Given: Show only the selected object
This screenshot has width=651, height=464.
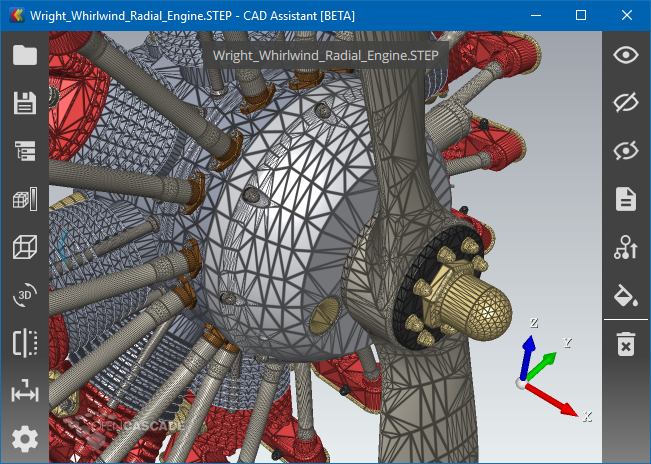Looking at the screenshot, I should point(626,150).
